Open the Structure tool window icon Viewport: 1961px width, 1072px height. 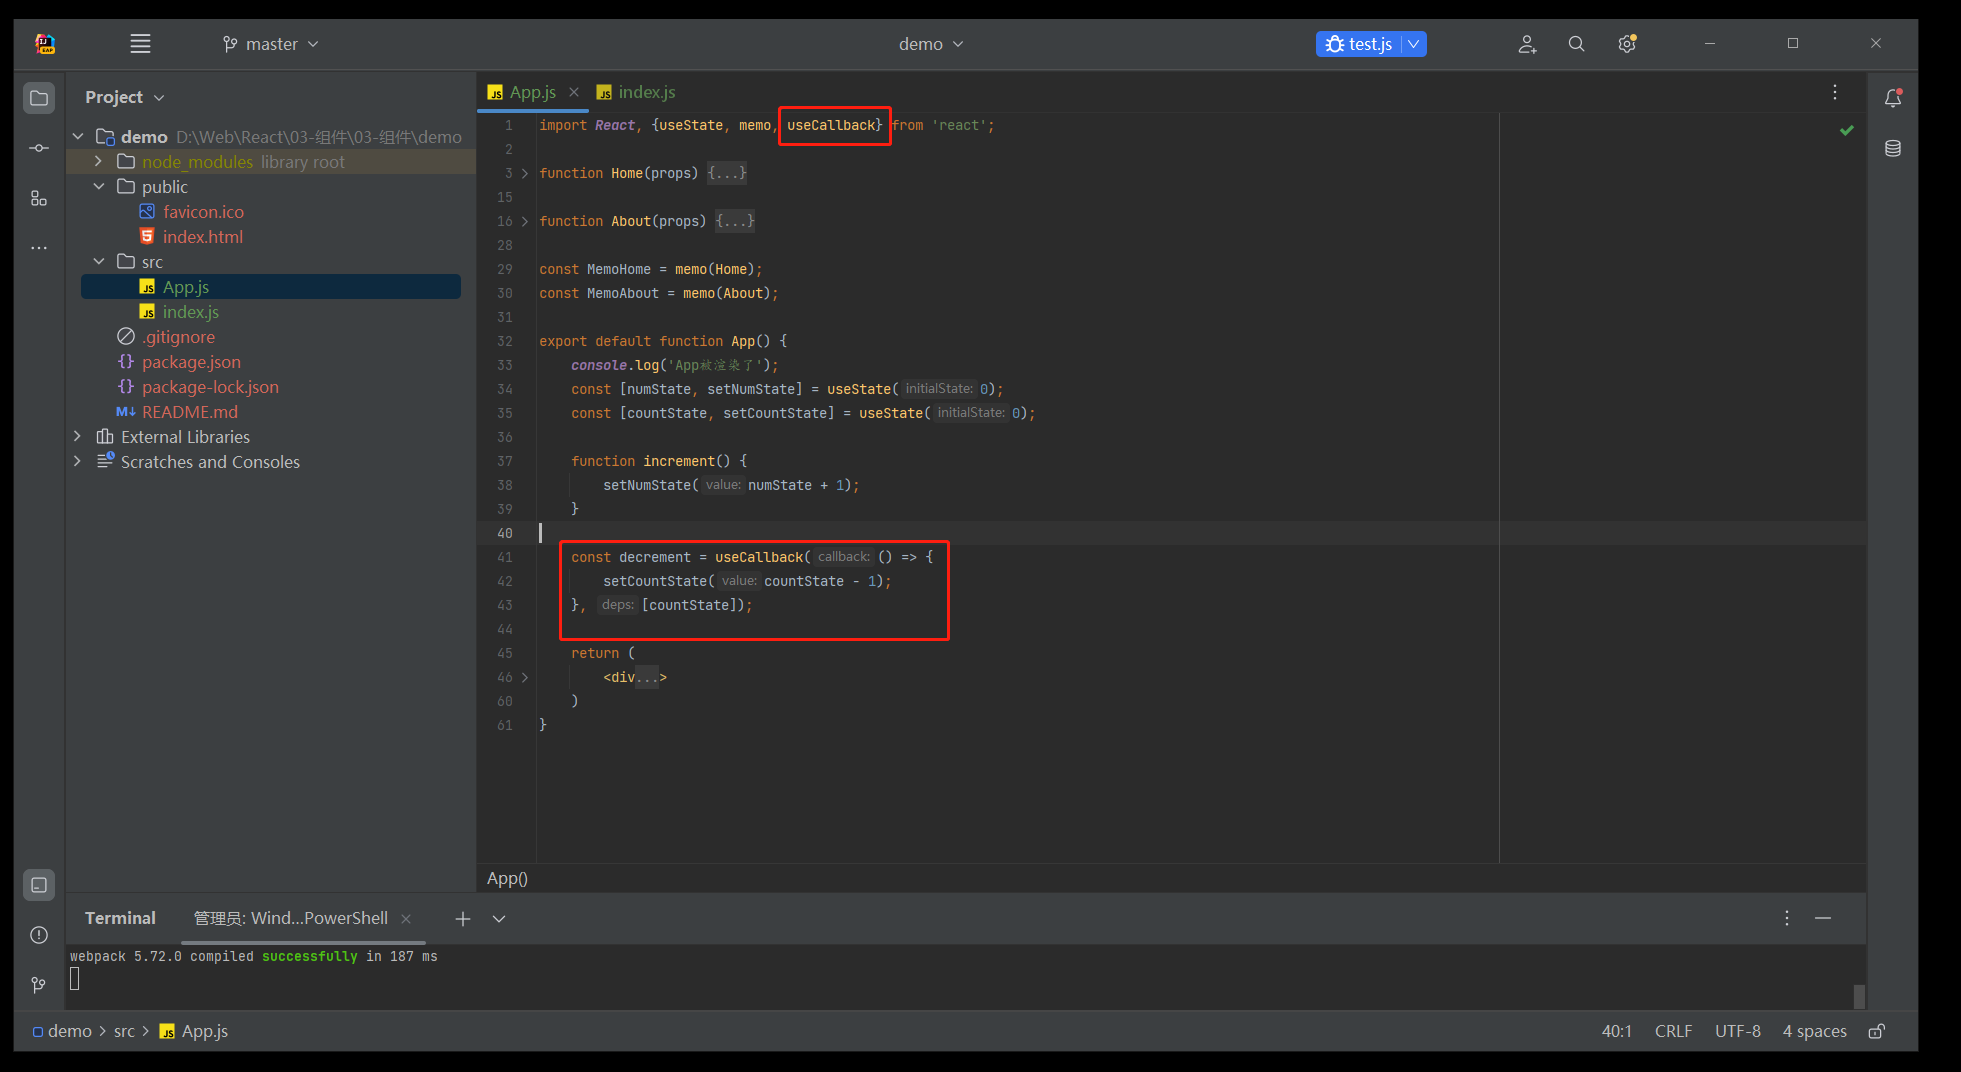click(x=39, y=198)
